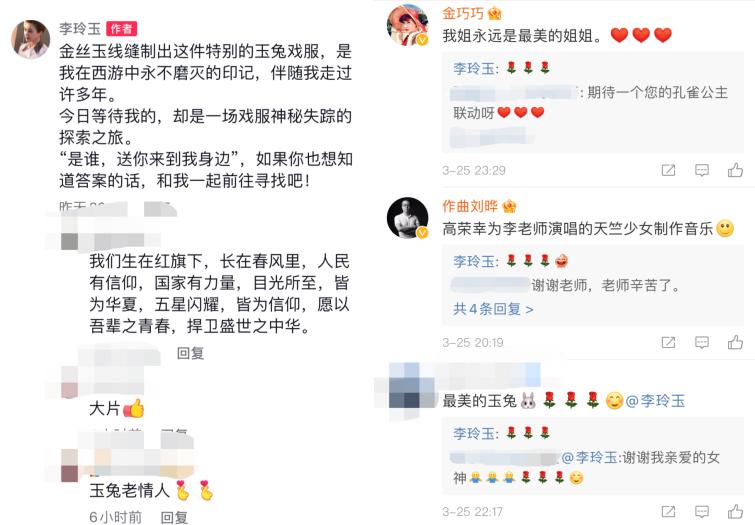Reply to the 我们生在红旗下 comment with 回复
Image resolution: width=755 pixels, height=525 pixels.
point(191,353)
